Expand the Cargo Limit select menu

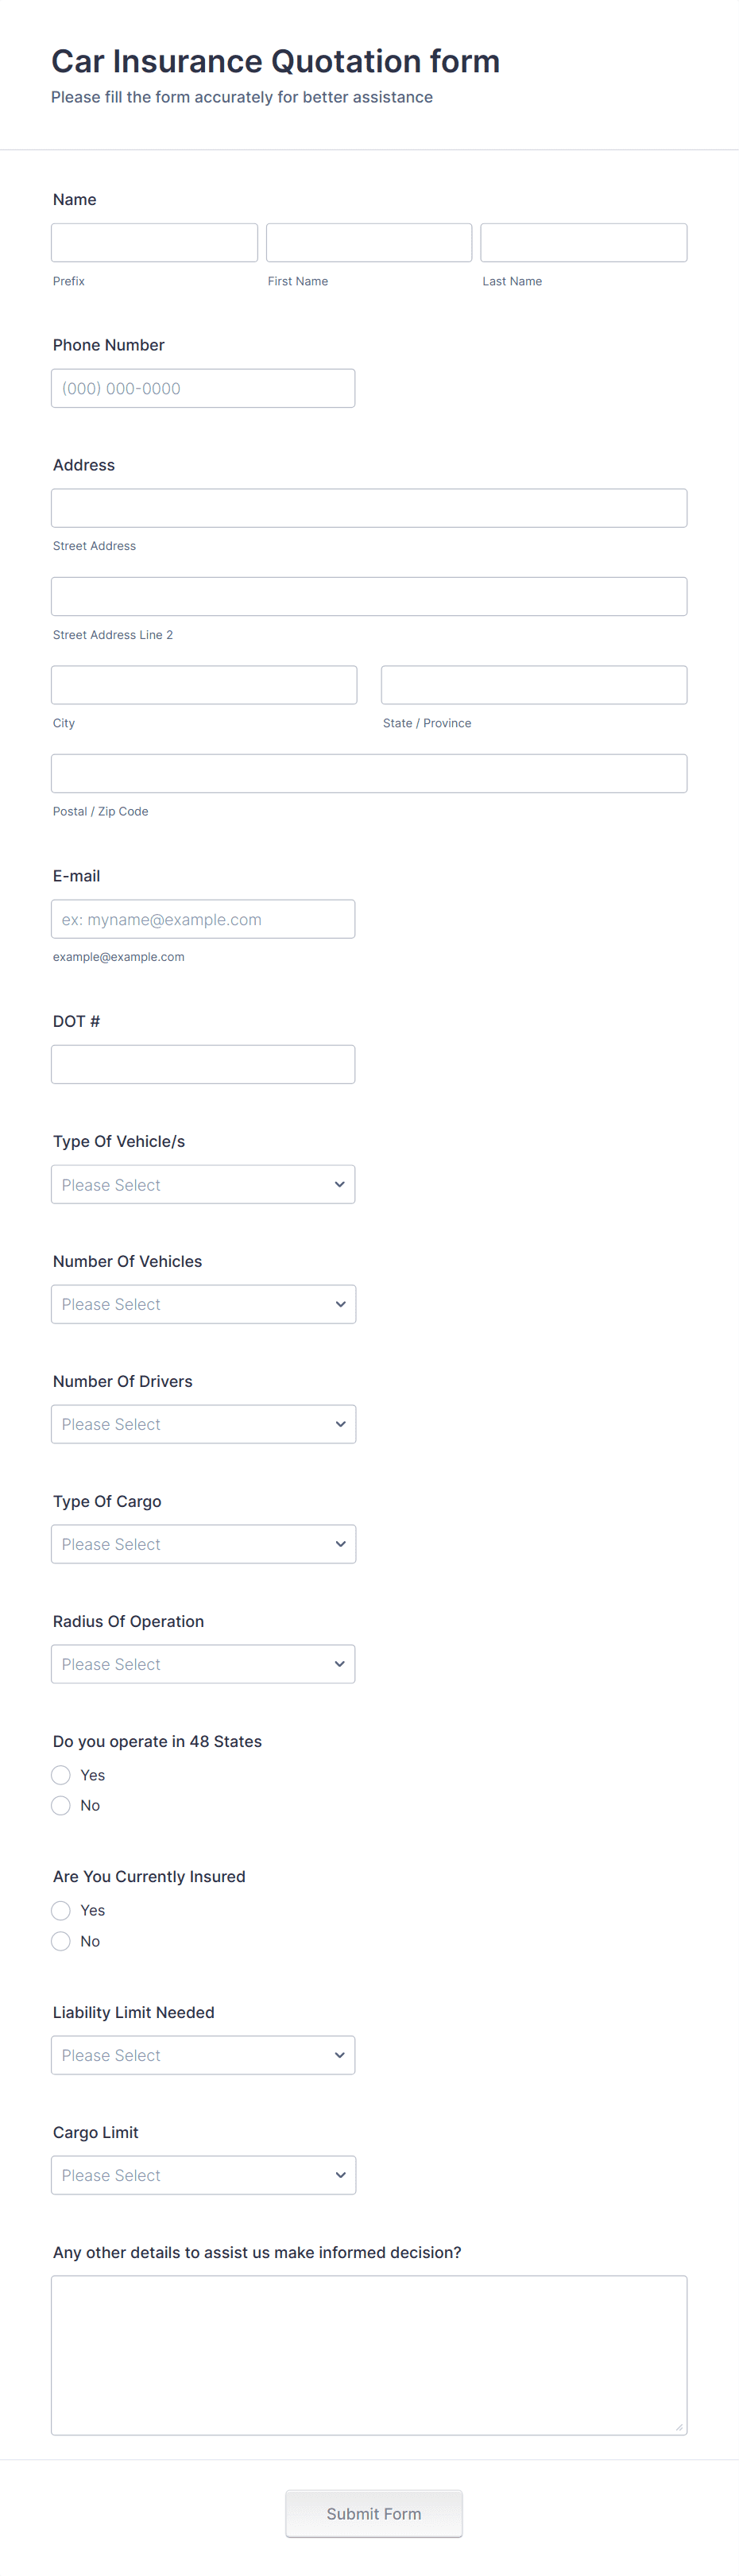[x=203, y=2175]
